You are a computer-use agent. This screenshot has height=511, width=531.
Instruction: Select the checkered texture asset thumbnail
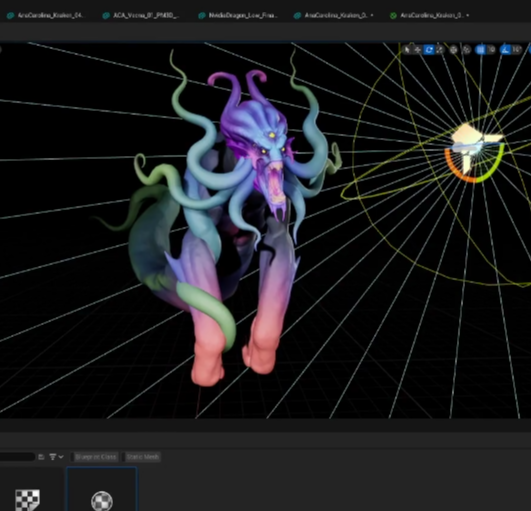click(27, 499)
